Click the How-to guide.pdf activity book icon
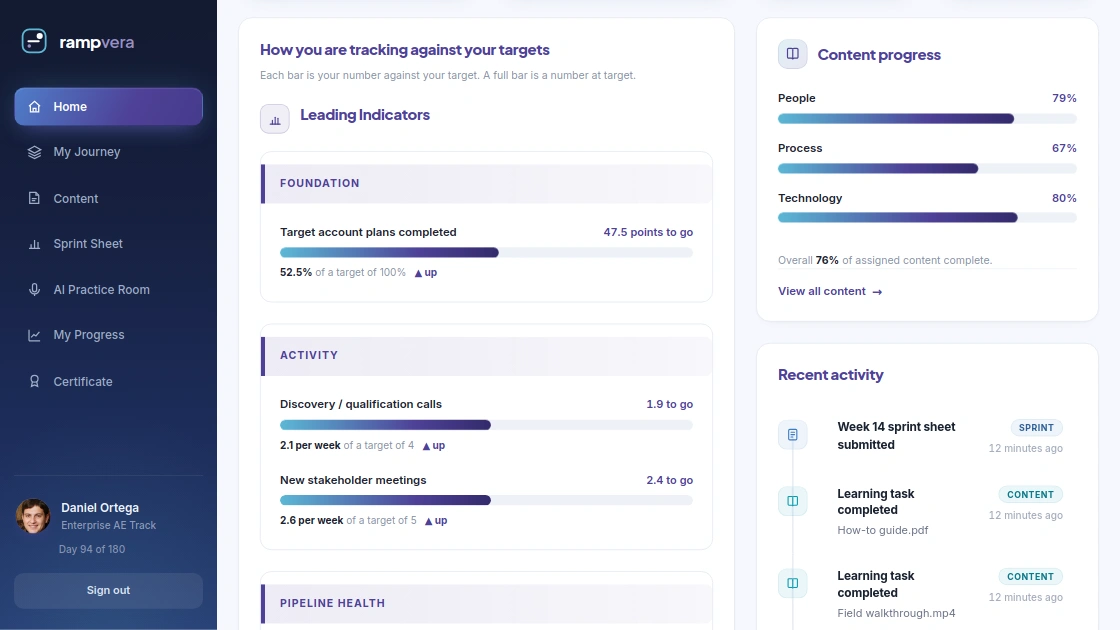 point(793,501)
